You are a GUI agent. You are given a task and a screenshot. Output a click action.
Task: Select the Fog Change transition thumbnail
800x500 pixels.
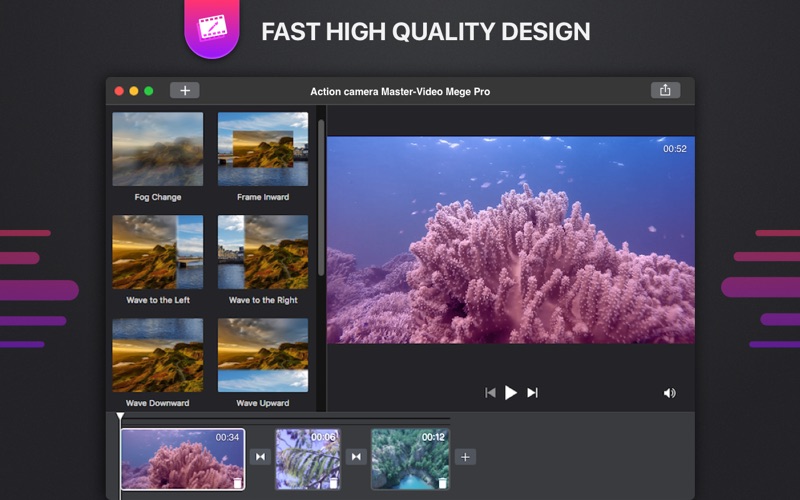pos(158,149)
